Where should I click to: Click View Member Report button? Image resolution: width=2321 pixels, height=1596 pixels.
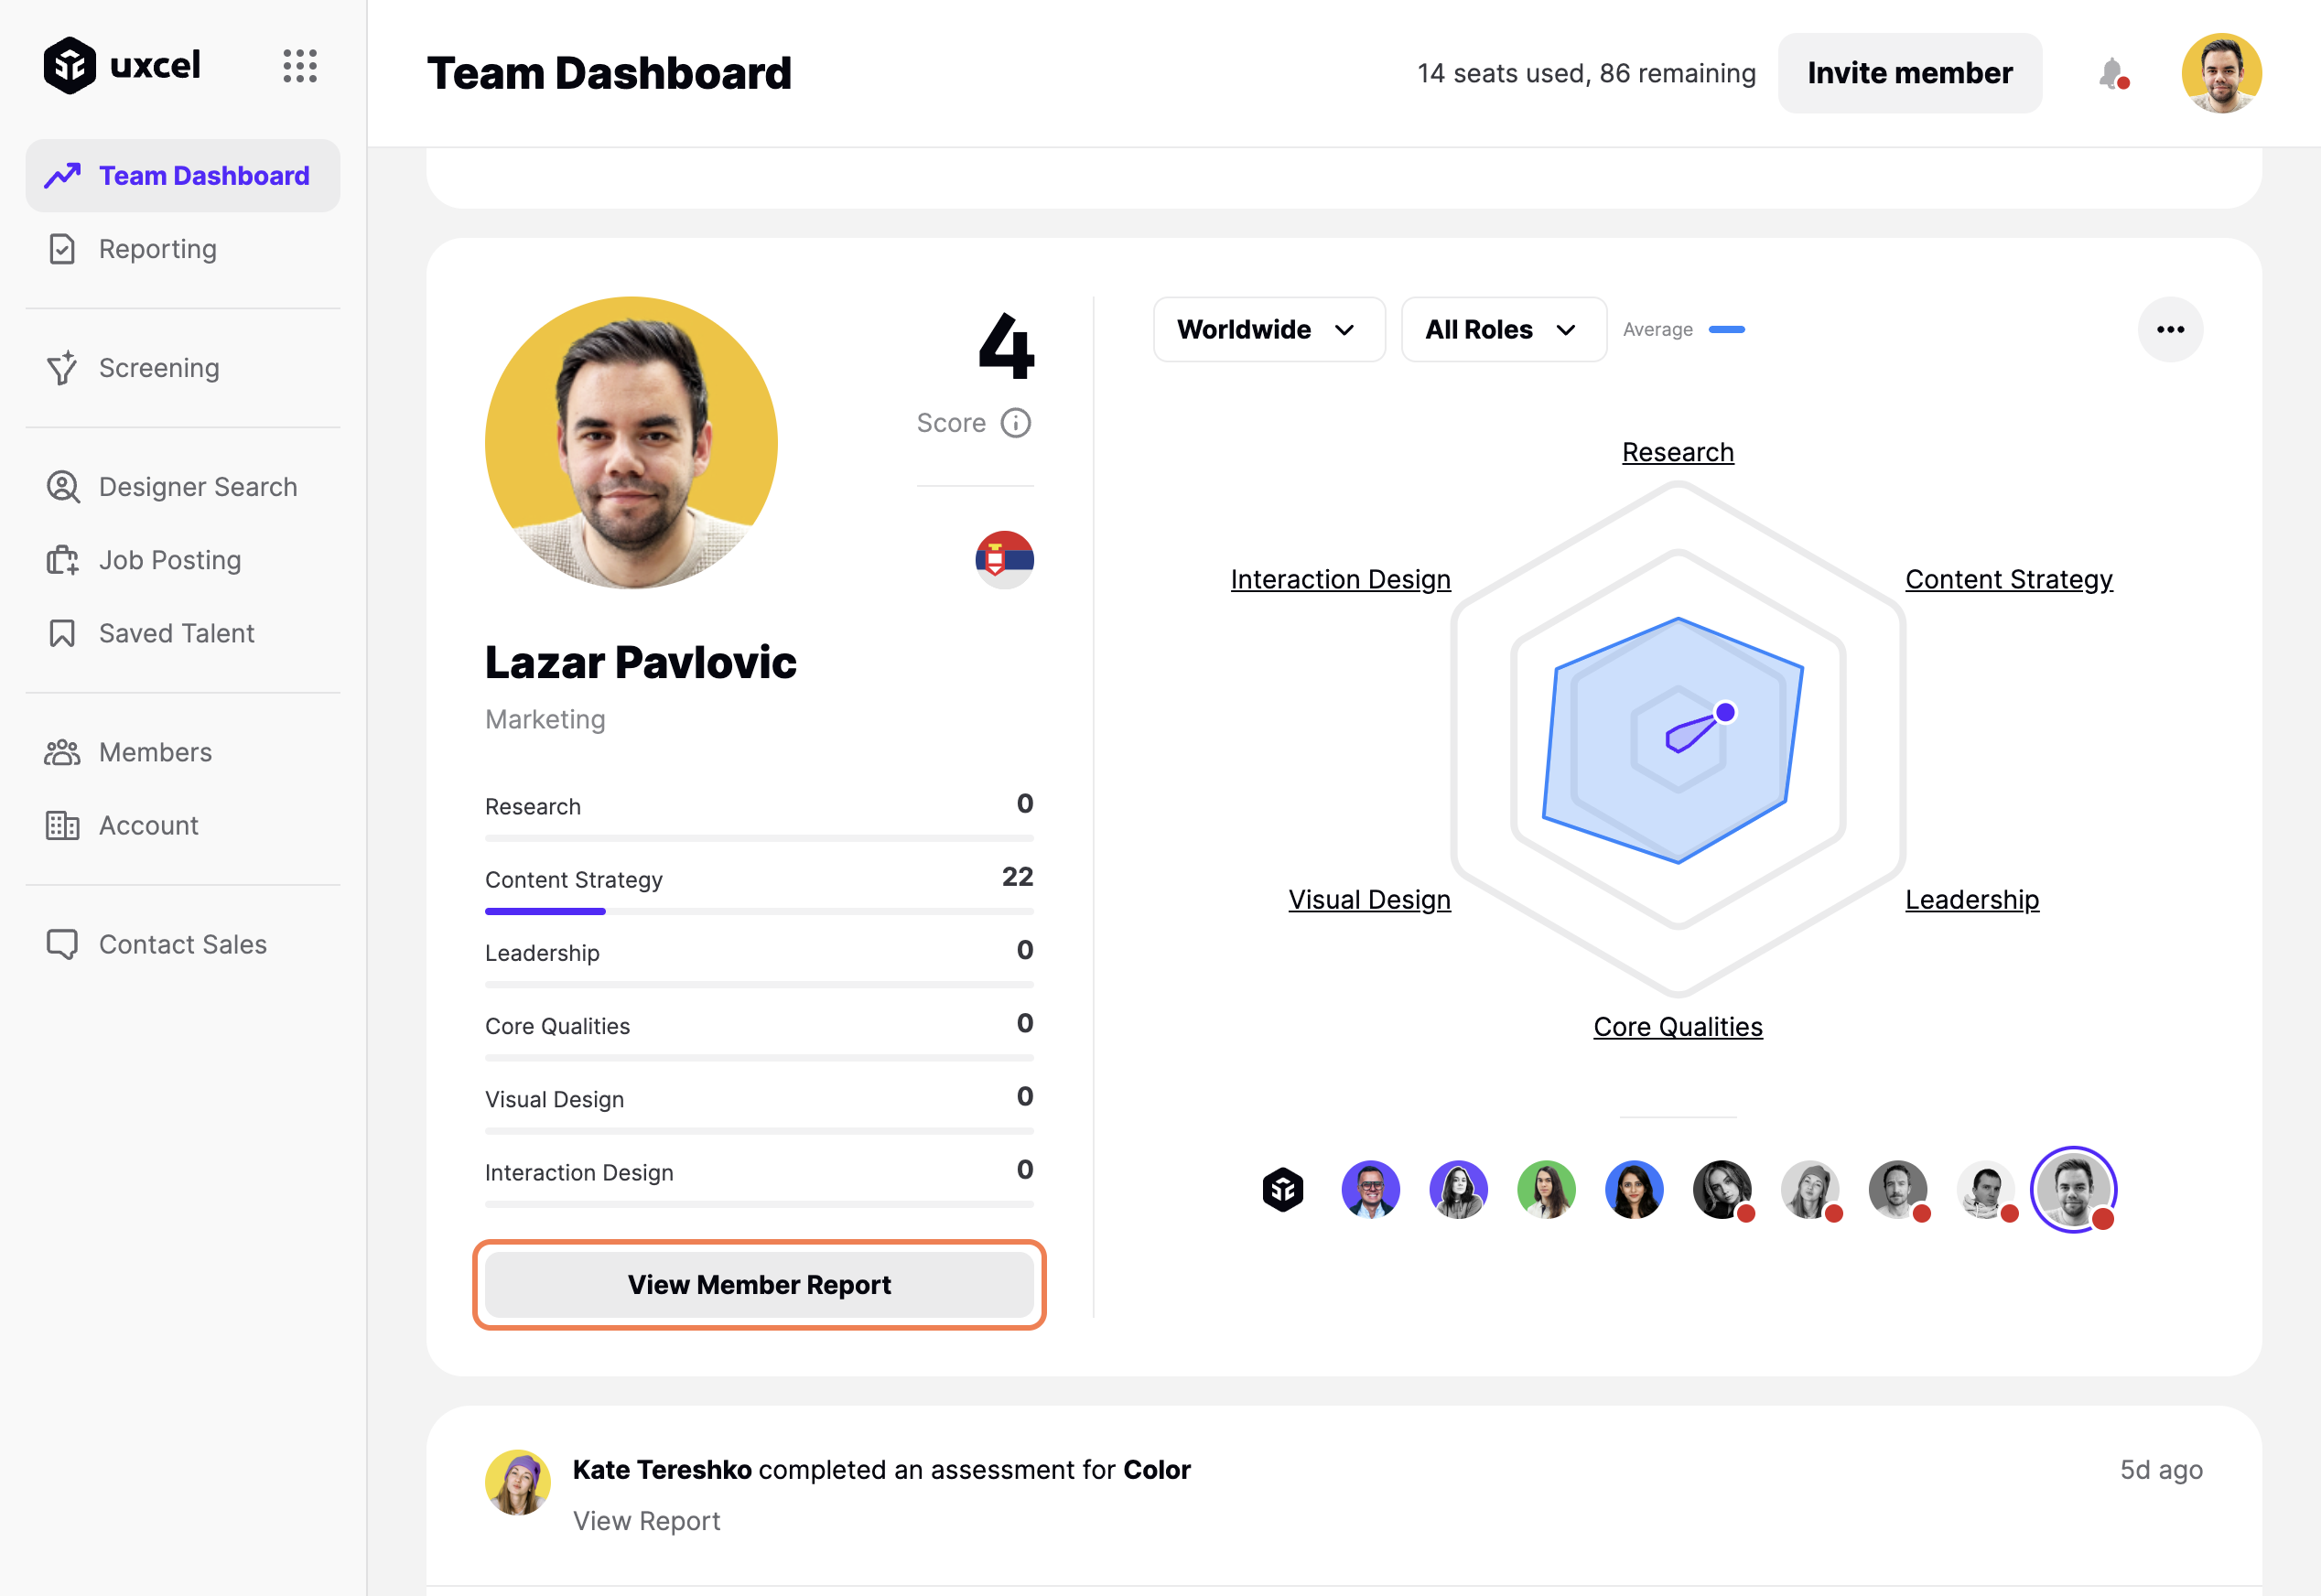coord(759,1284)
